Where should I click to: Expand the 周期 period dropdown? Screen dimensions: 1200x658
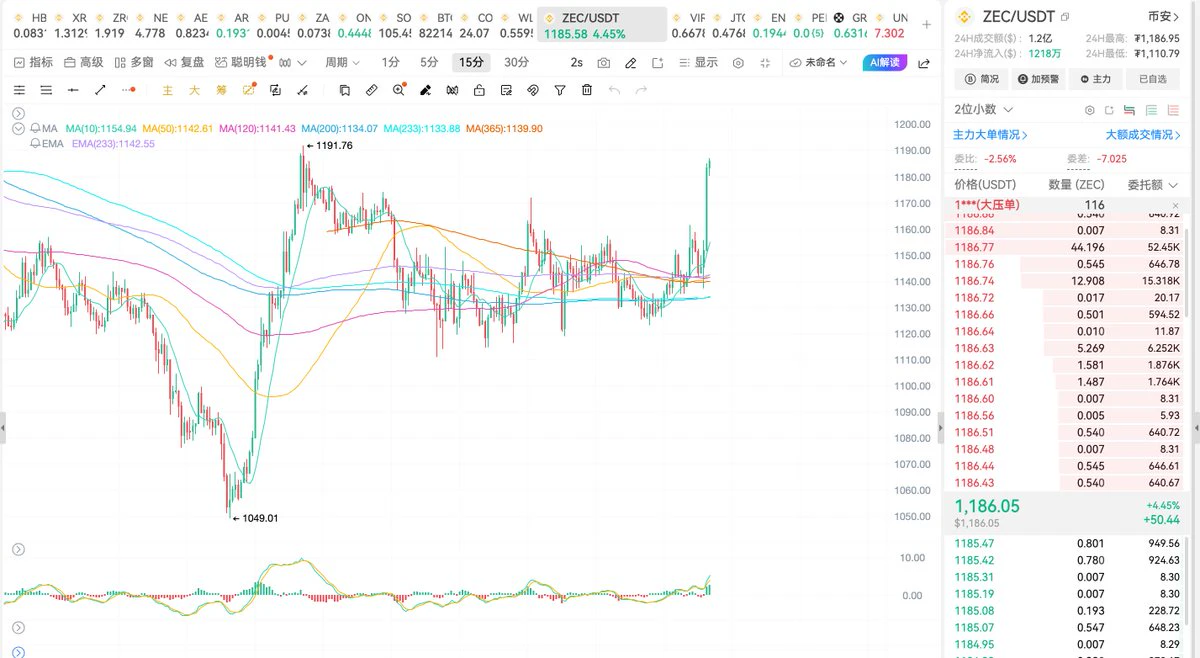point(342,62)
